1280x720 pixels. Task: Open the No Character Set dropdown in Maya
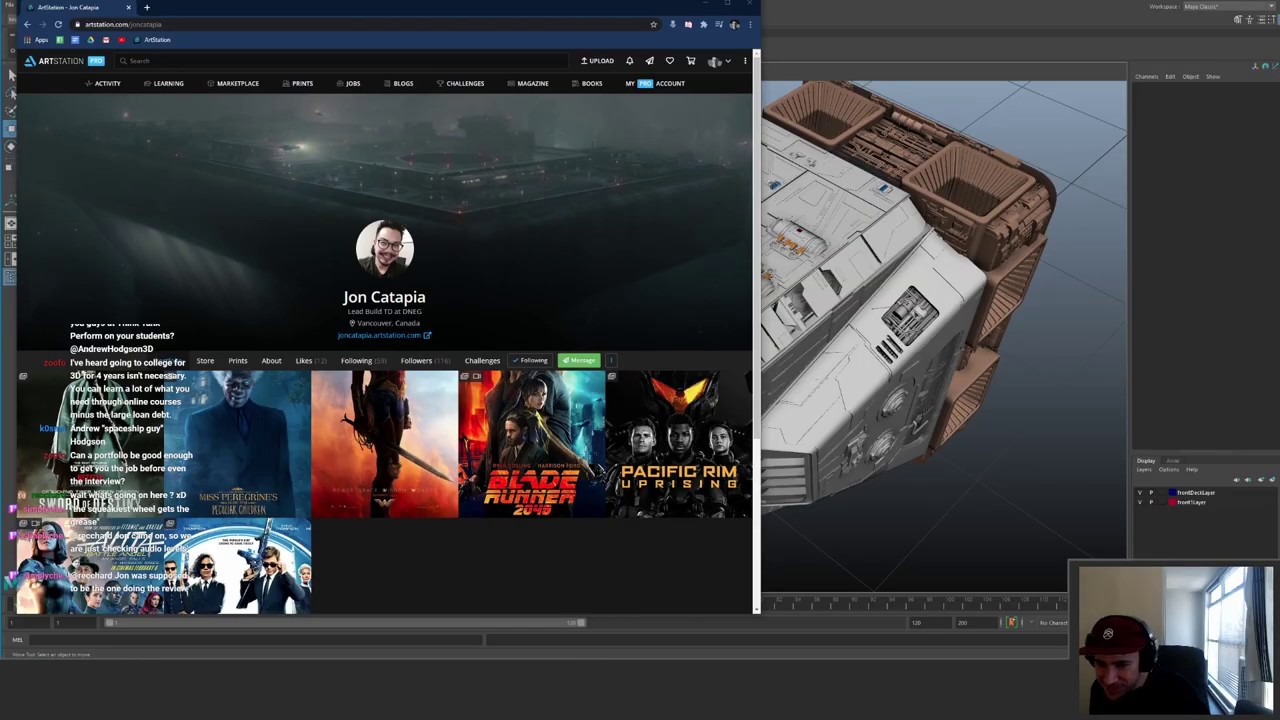coord(1054,623)
